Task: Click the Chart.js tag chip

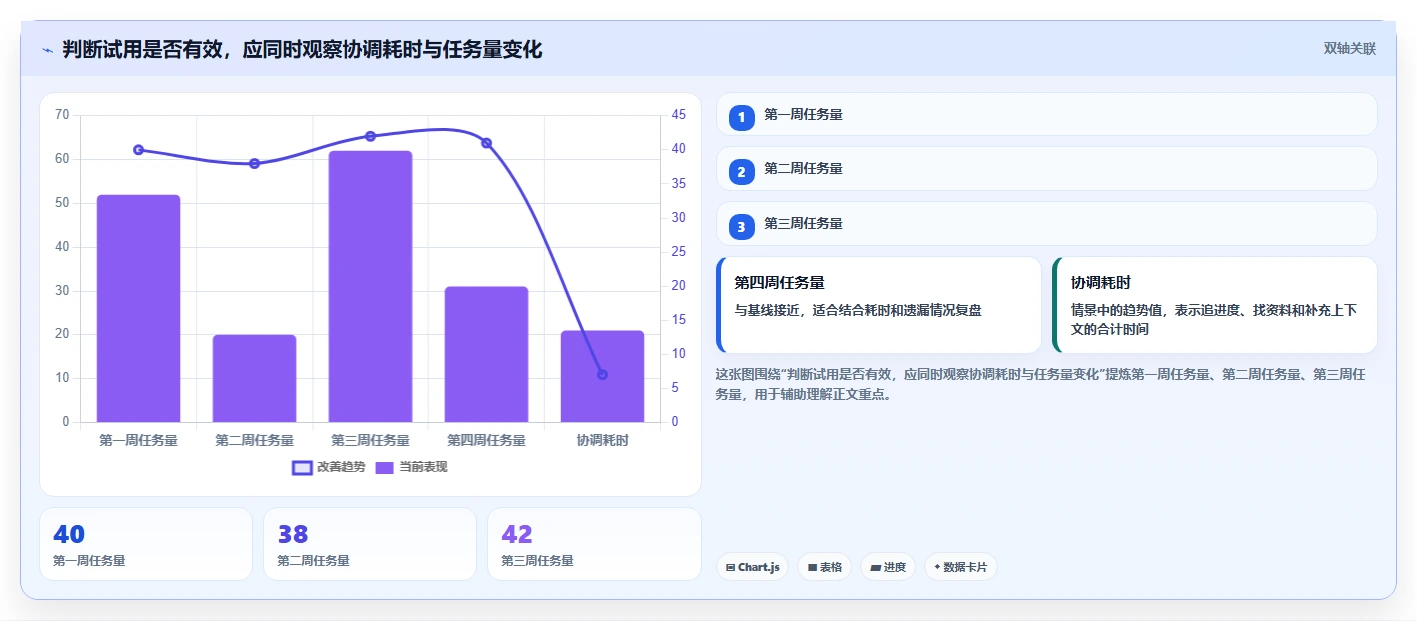Action: (x=752, y=567)
